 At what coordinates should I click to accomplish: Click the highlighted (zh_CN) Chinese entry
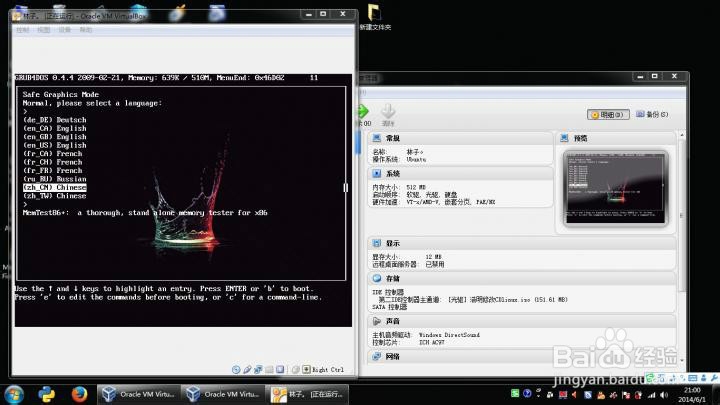tap(55, 187)
